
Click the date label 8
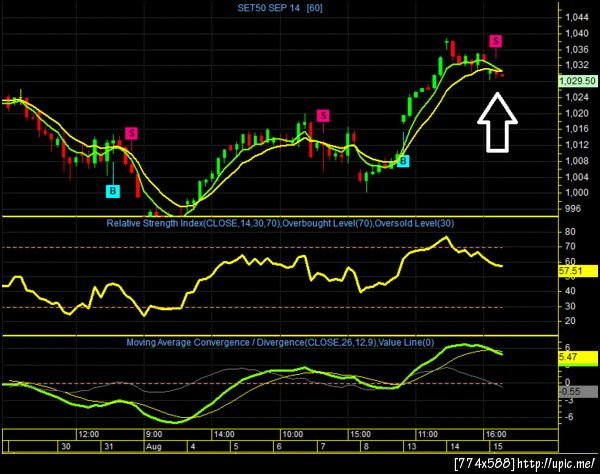click(x=366, y=446)
